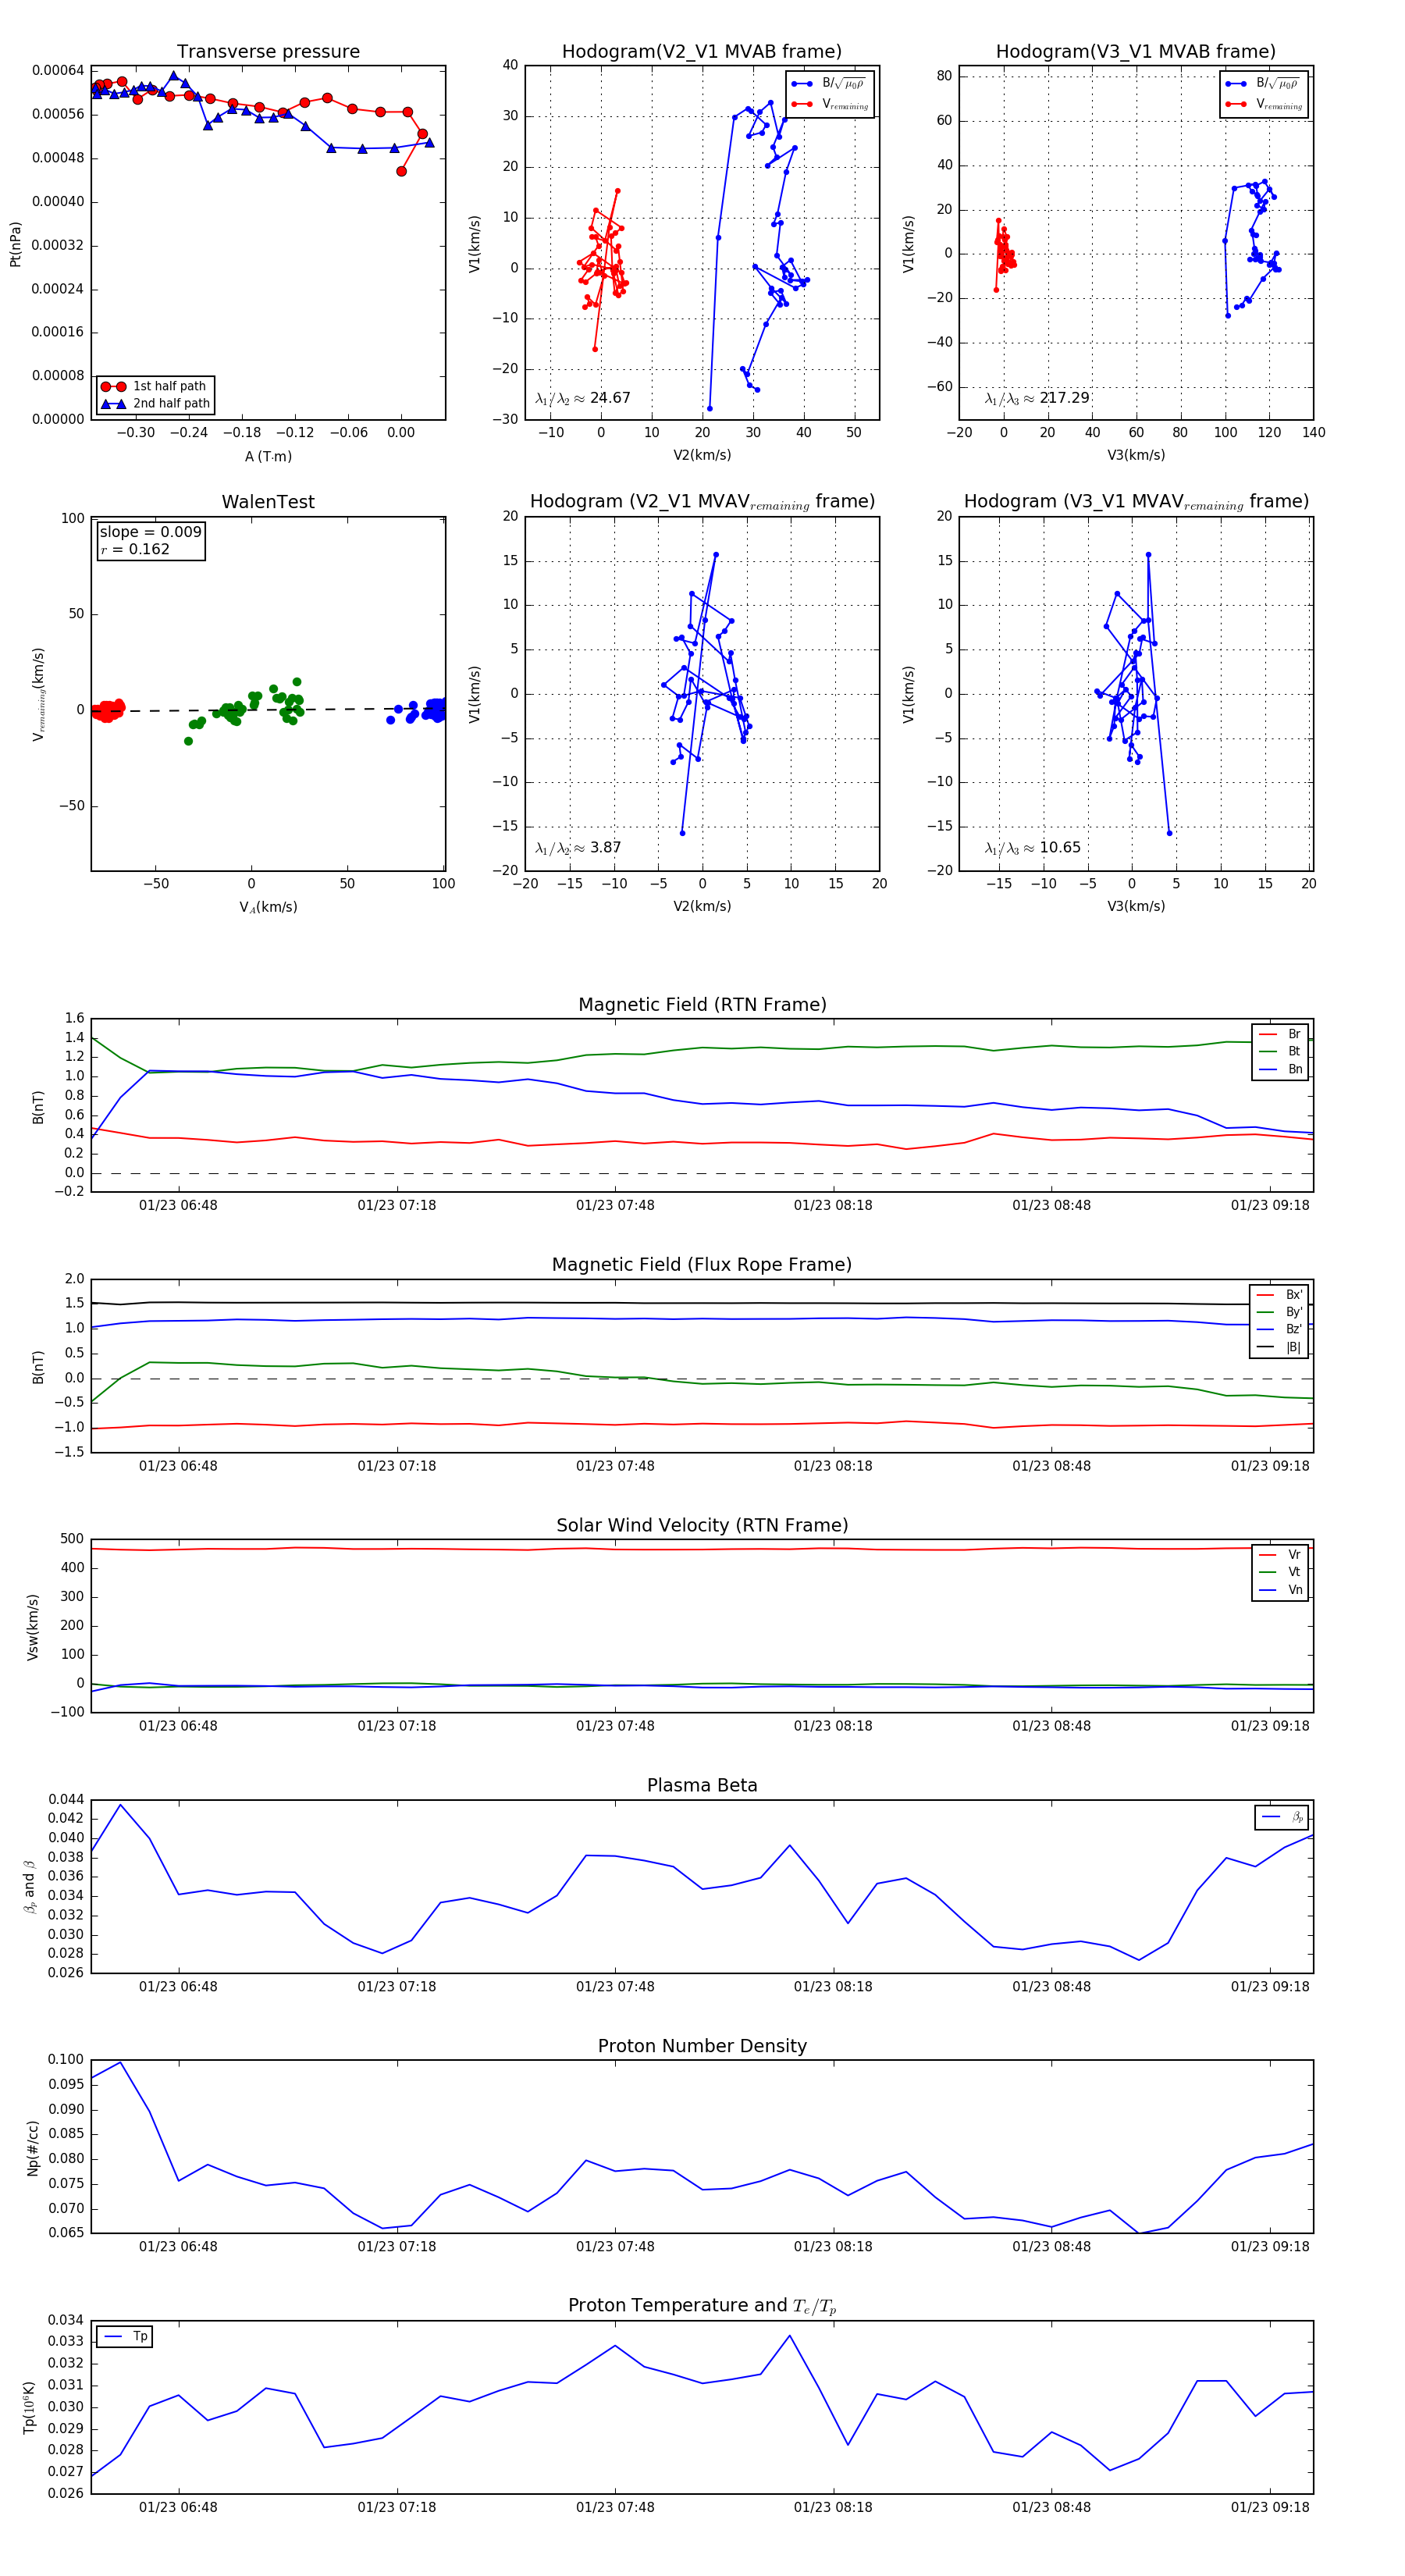Viewport: 1405px width, 2576px height.
Task: Click the λ1/λ2 ≈ 3.87 annotation
Action: pyautogui.click(x=578, y=848)
